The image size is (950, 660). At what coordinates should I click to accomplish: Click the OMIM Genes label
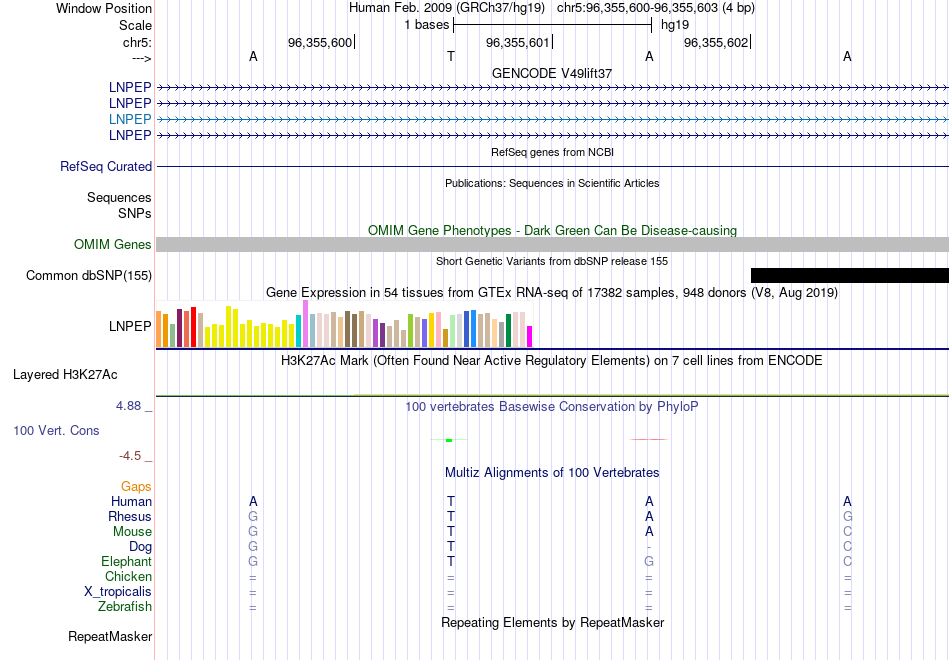click(112, 244)
